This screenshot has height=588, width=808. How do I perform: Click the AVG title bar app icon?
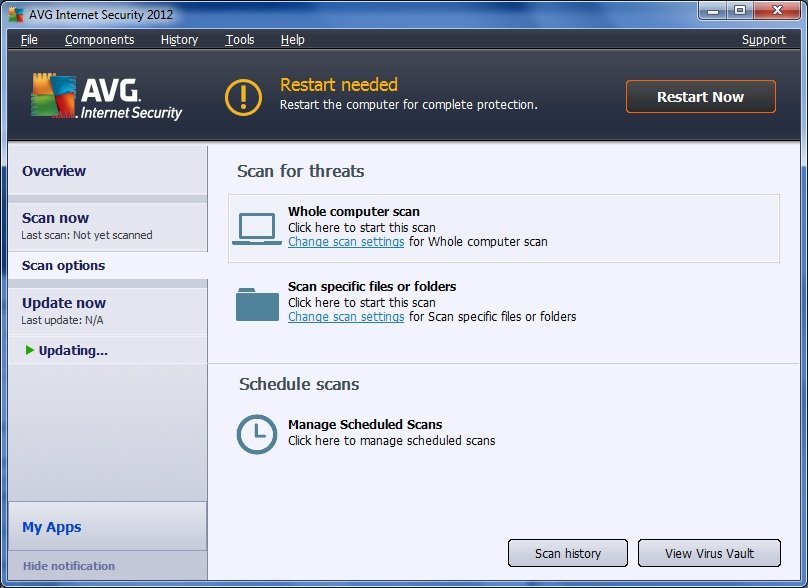click(x=16, y=14)
